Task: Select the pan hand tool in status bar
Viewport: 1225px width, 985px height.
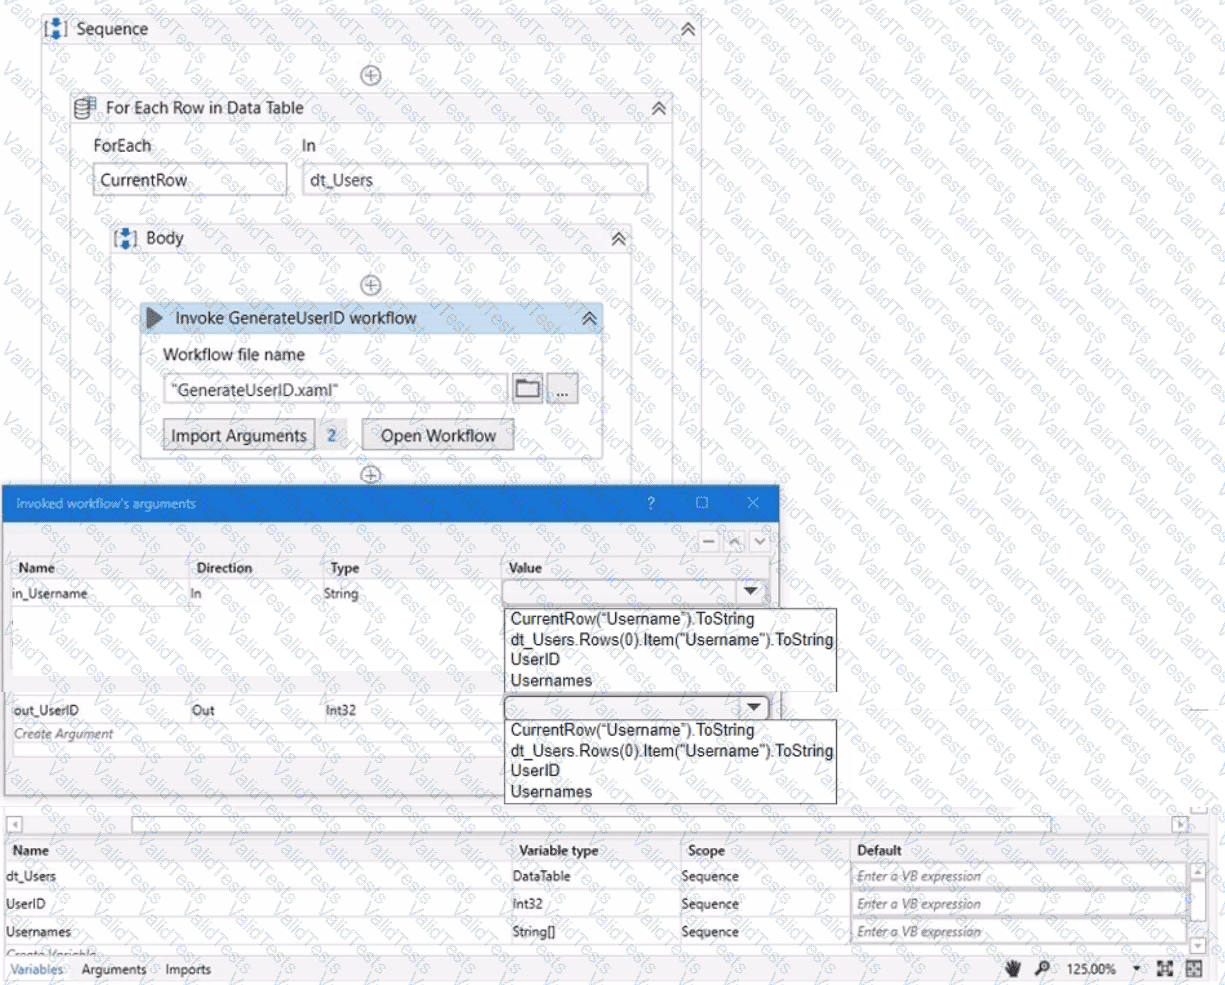Action: [x=1013, y=968]
